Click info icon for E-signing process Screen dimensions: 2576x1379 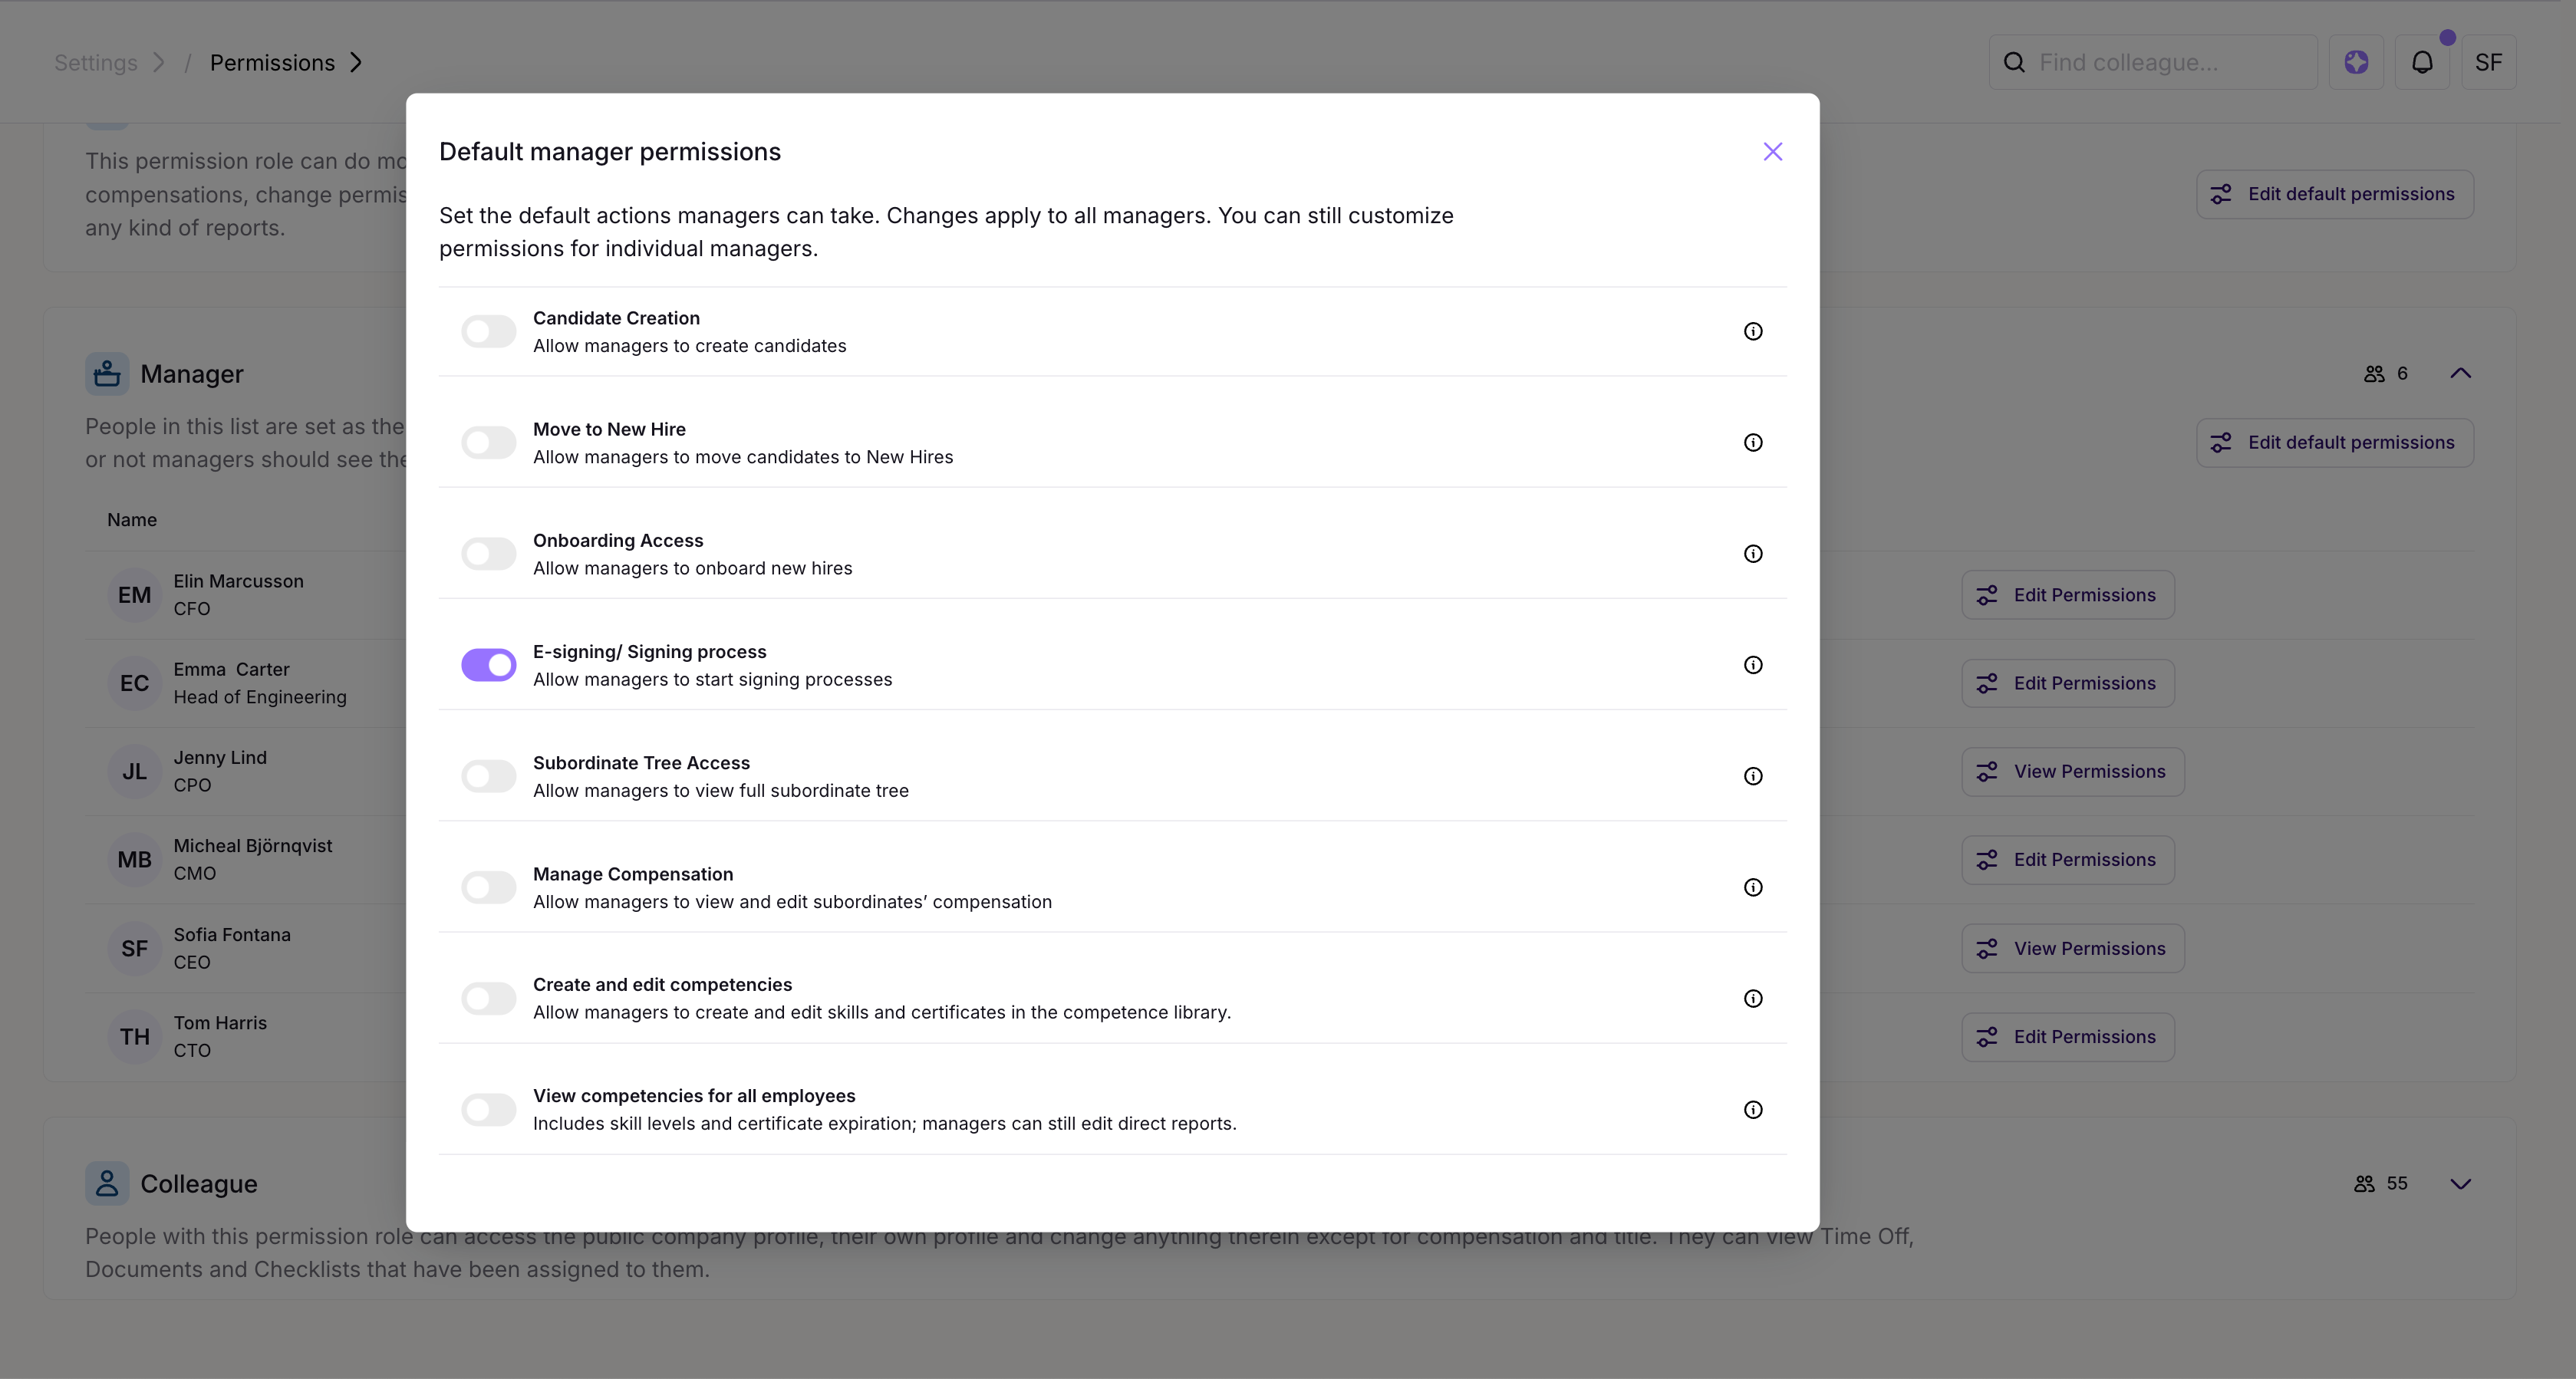point(1752,665)
